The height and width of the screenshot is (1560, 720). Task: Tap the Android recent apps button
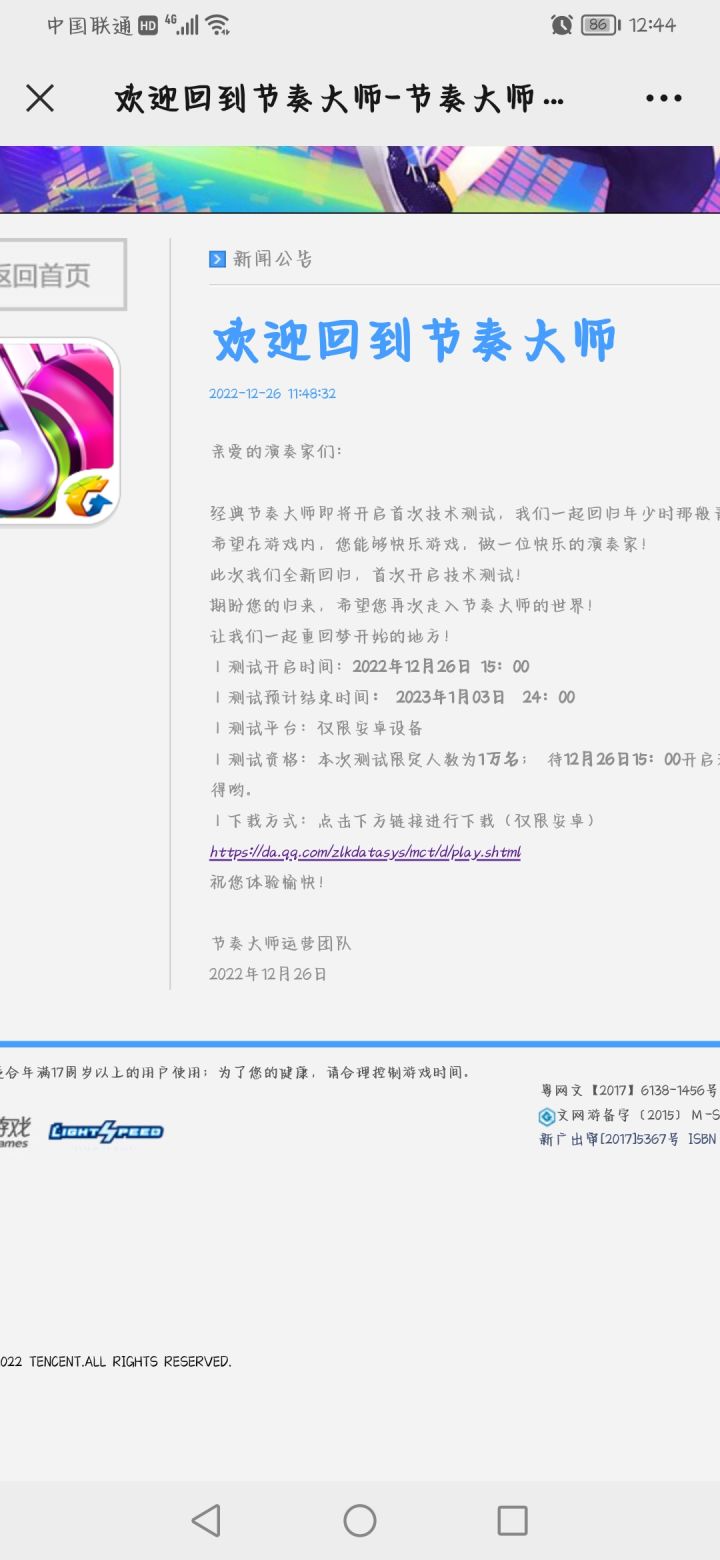512,1520
